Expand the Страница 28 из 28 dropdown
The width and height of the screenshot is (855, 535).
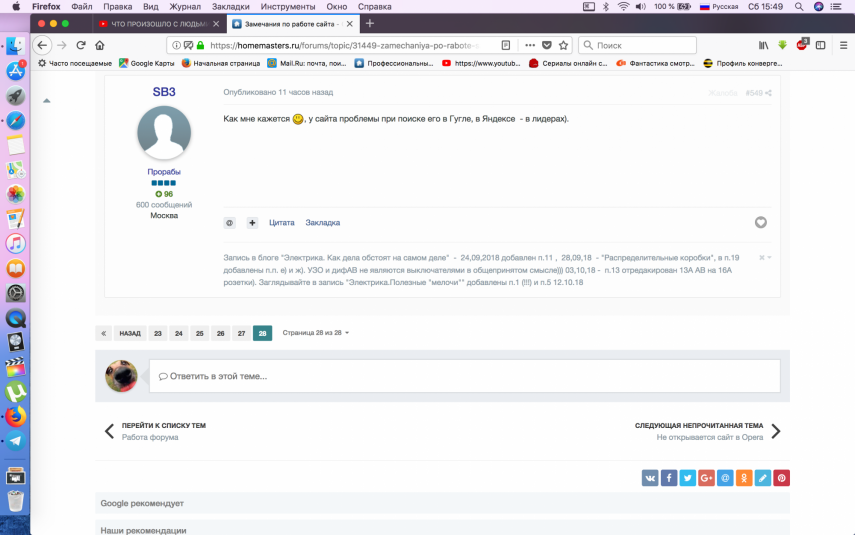[315, 333]
